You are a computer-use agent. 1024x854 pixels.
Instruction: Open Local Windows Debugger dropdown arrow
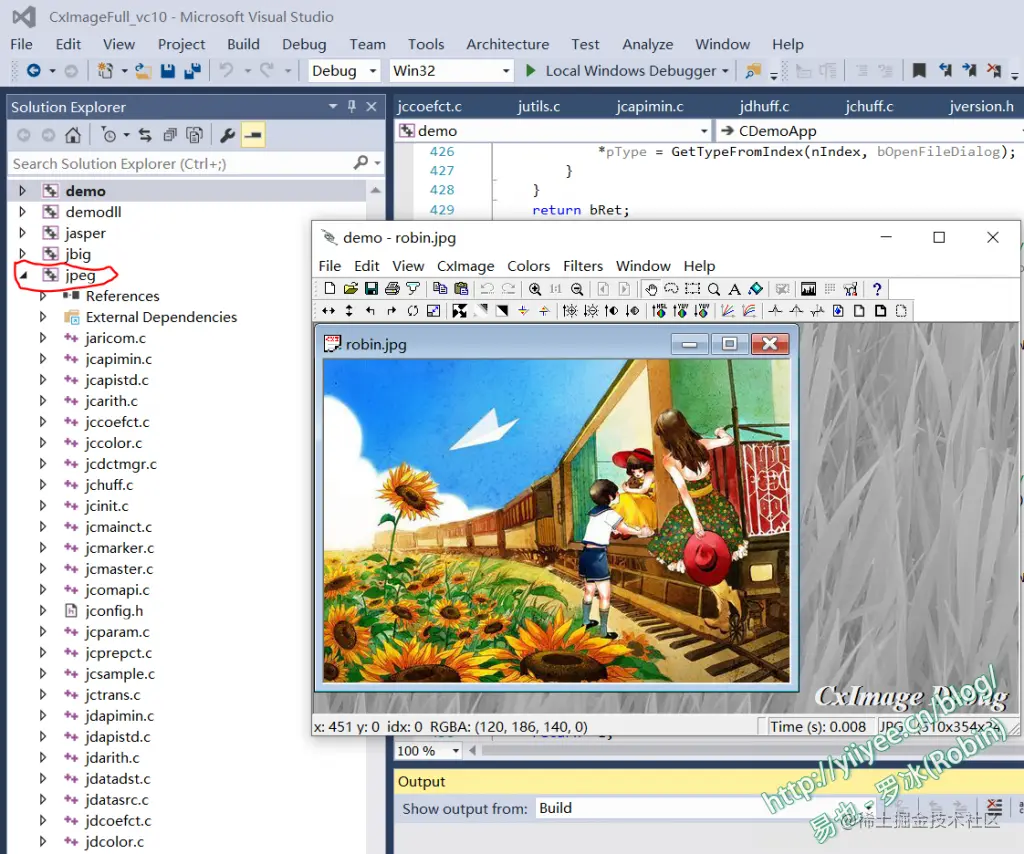726,71
